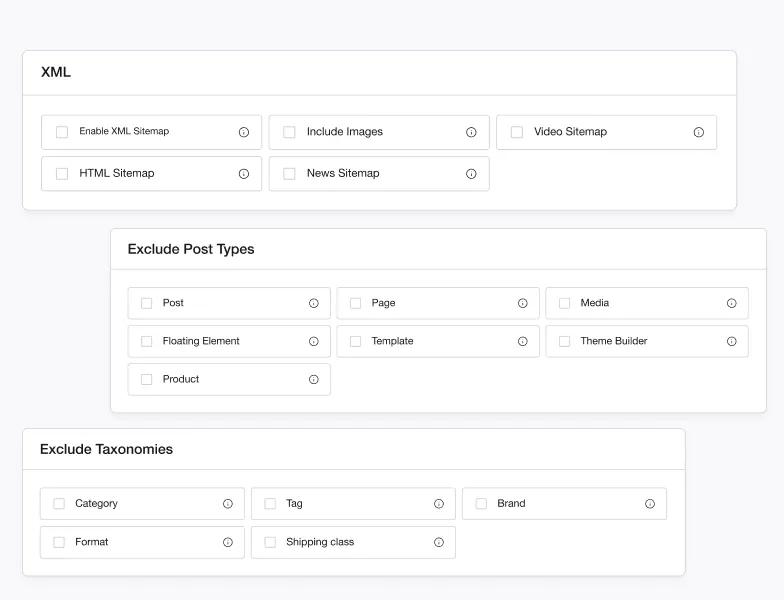Click the Exclude Taxonomies heading

coord(106,449)
